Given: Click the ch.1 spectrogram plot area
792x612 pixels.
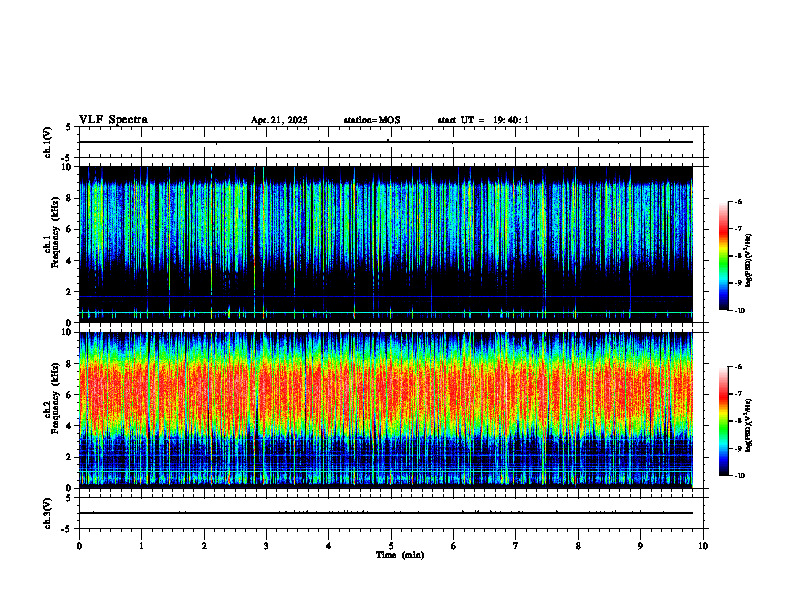Looking at the screenshot, I should pyautogui.click(x=386, y=244).
